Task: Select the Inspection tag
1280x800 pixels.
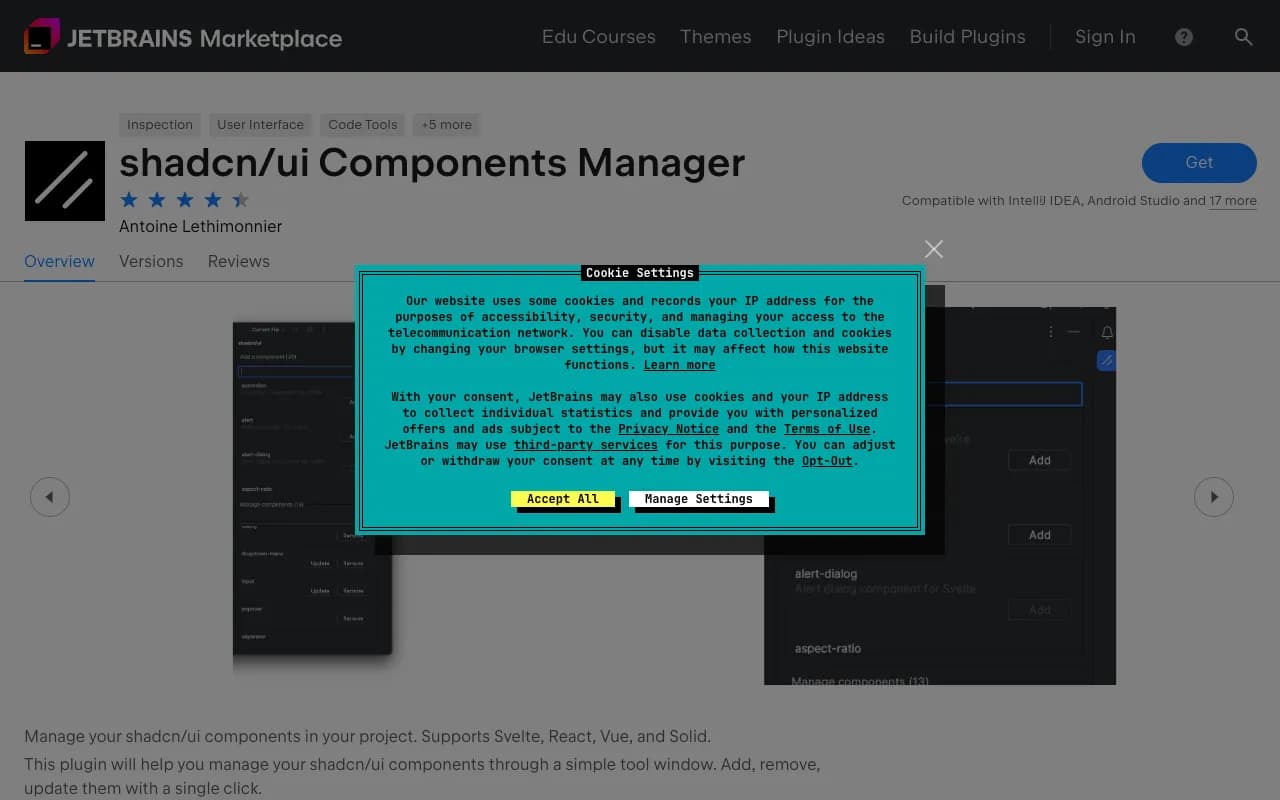Action: (160, 124)
